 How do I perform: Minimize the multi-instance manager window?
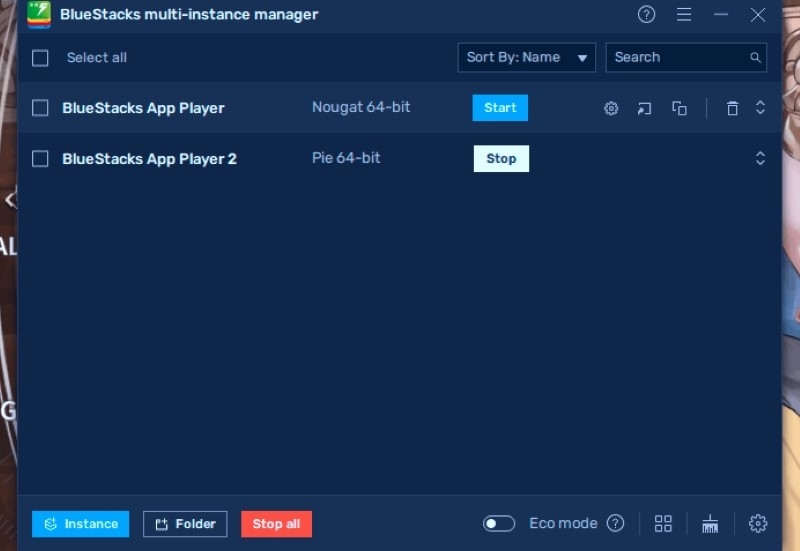point(721,14)
